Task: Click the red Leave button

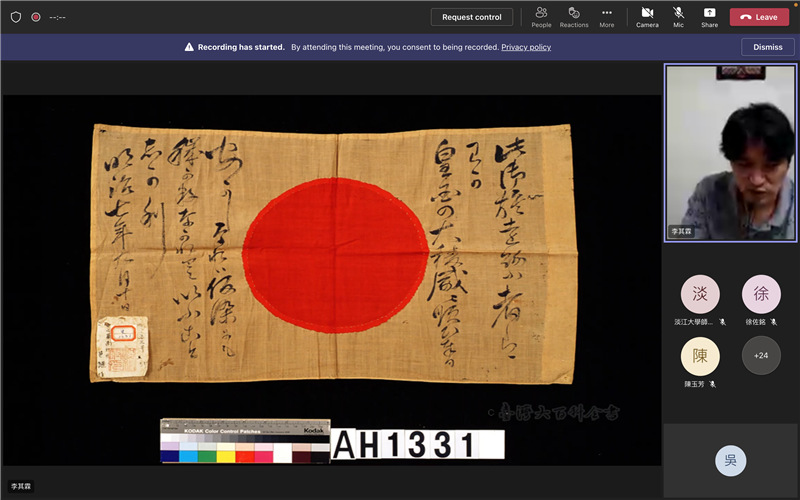Action: 759,17
